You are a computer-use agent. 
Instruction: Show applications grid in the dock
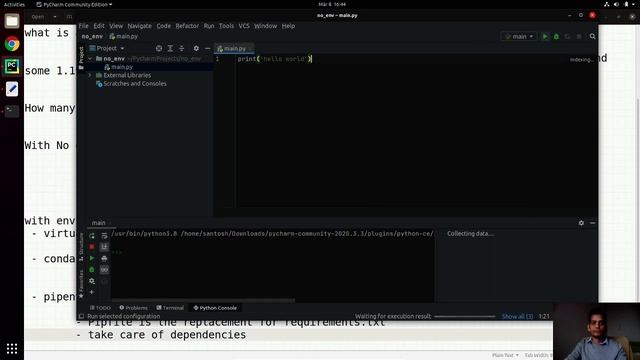click(12, 349)
